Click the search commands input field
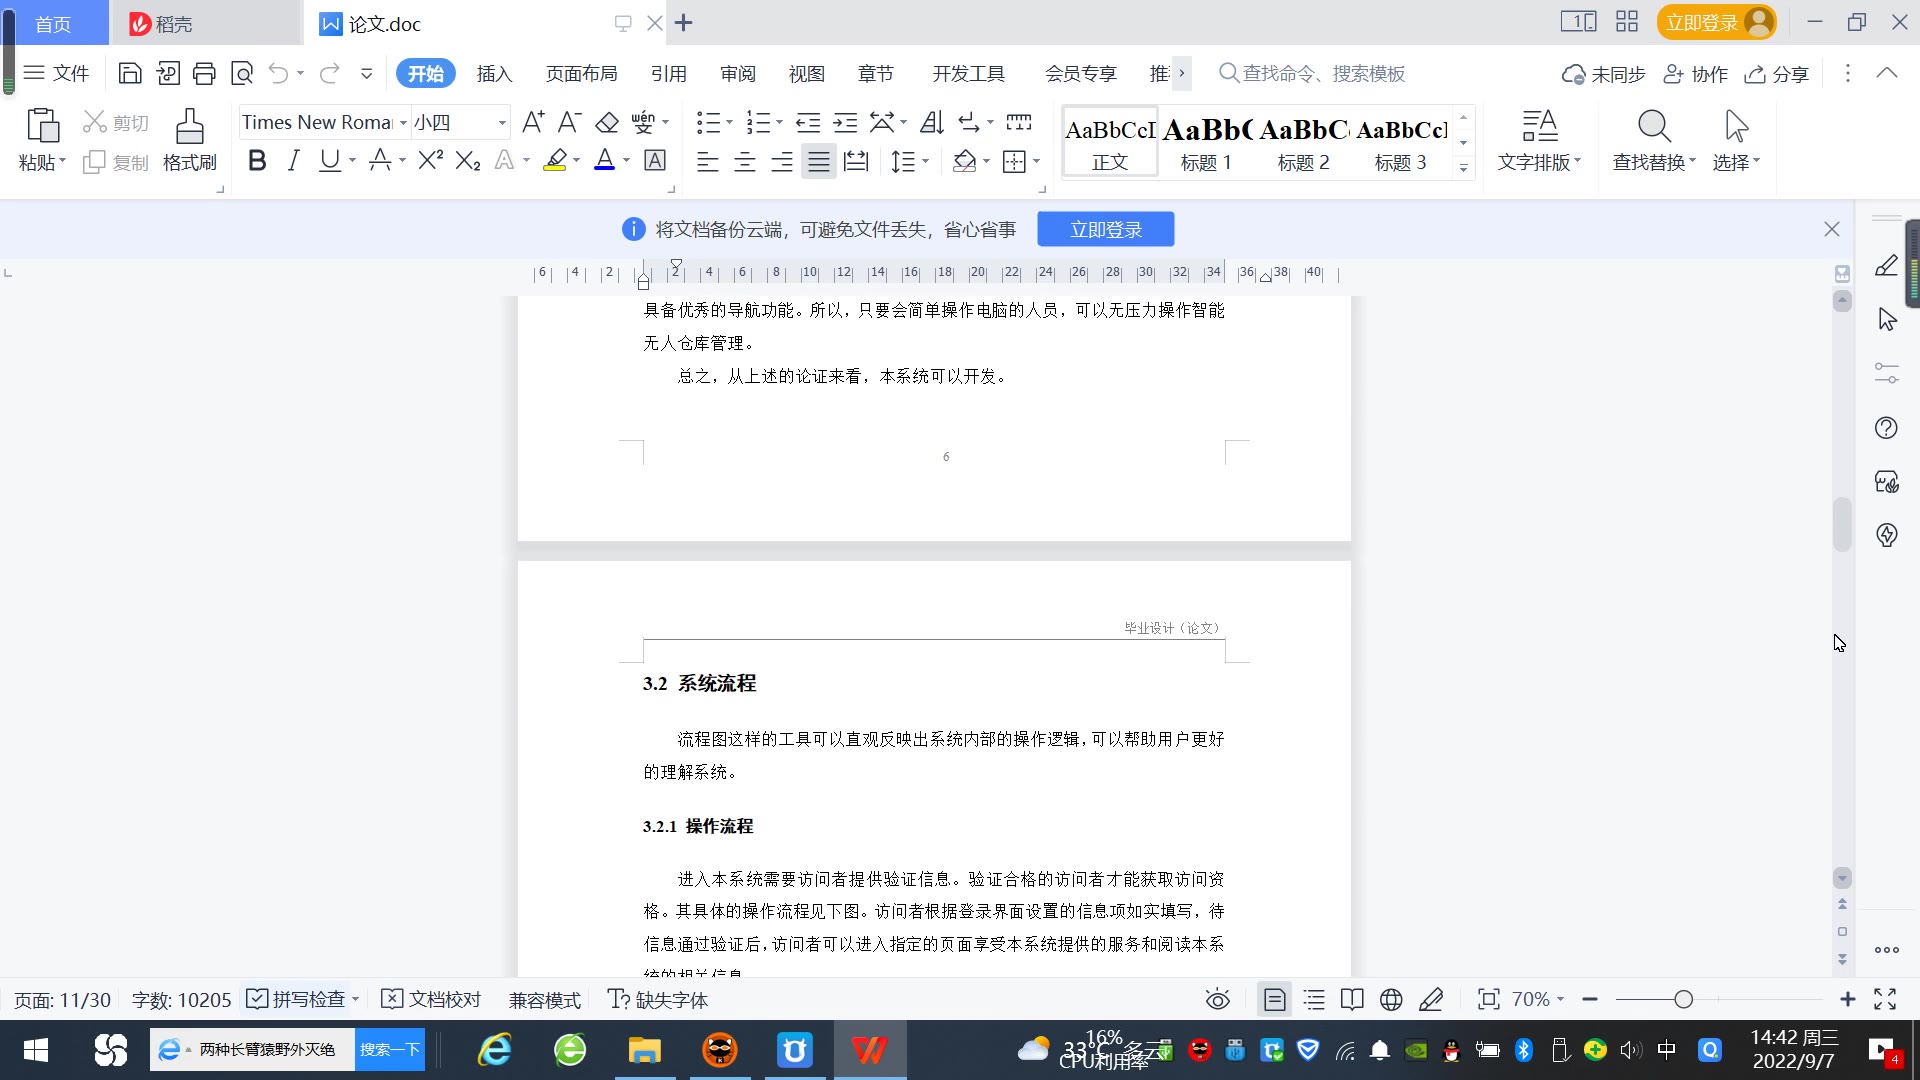Screen dimensions: 1920x1080 [1322, 73]
